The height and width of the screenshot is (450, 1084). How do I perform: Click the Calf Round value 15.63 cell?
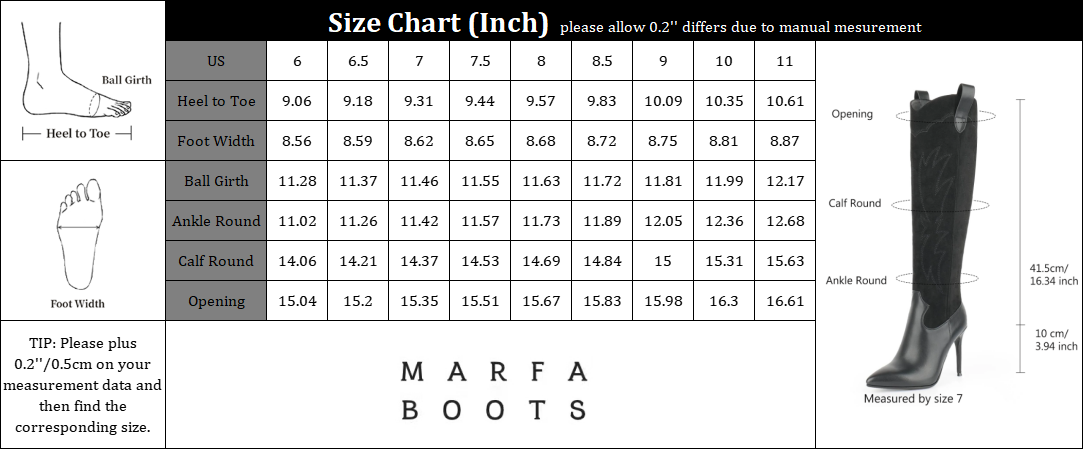785,261
